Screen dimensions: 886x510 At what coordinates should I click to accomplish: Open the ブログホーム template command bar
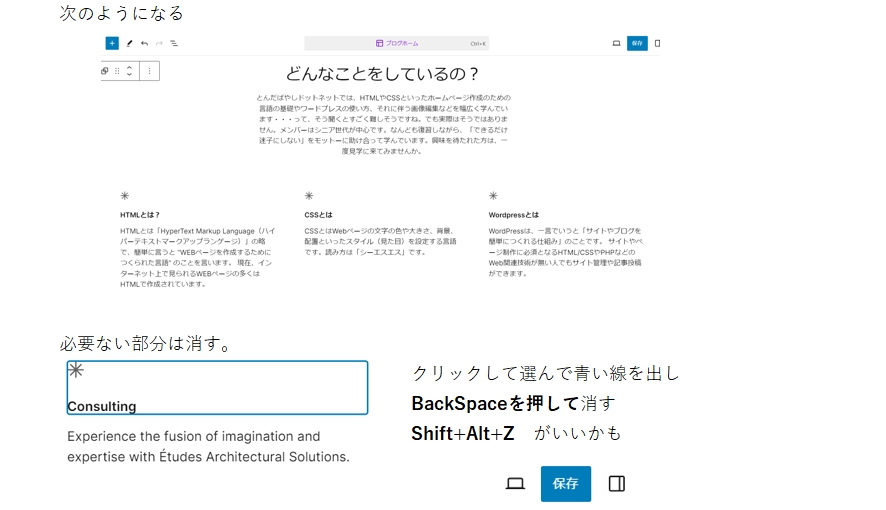pos(397,44)
